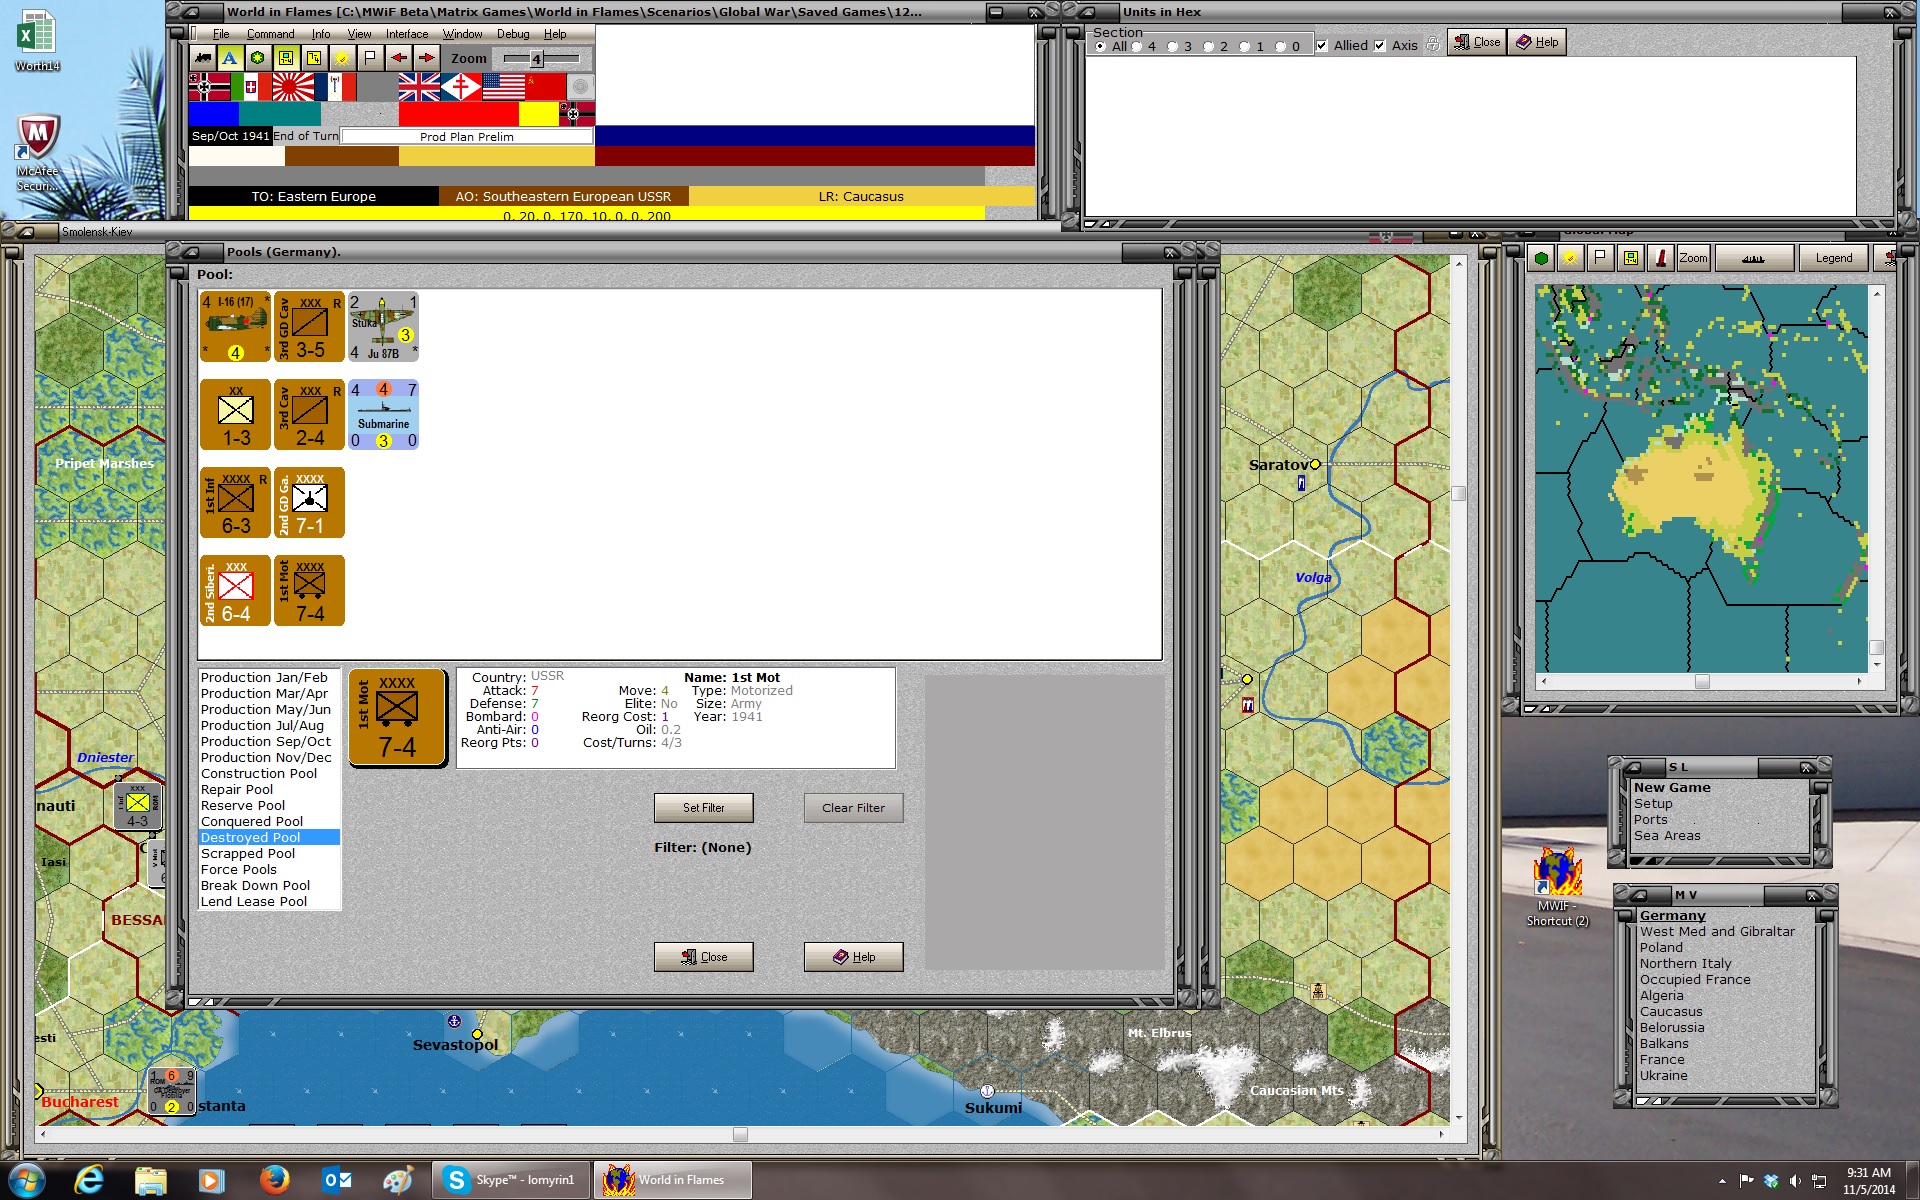Open the Legend in Global Map window

(x=1834, y=258)
